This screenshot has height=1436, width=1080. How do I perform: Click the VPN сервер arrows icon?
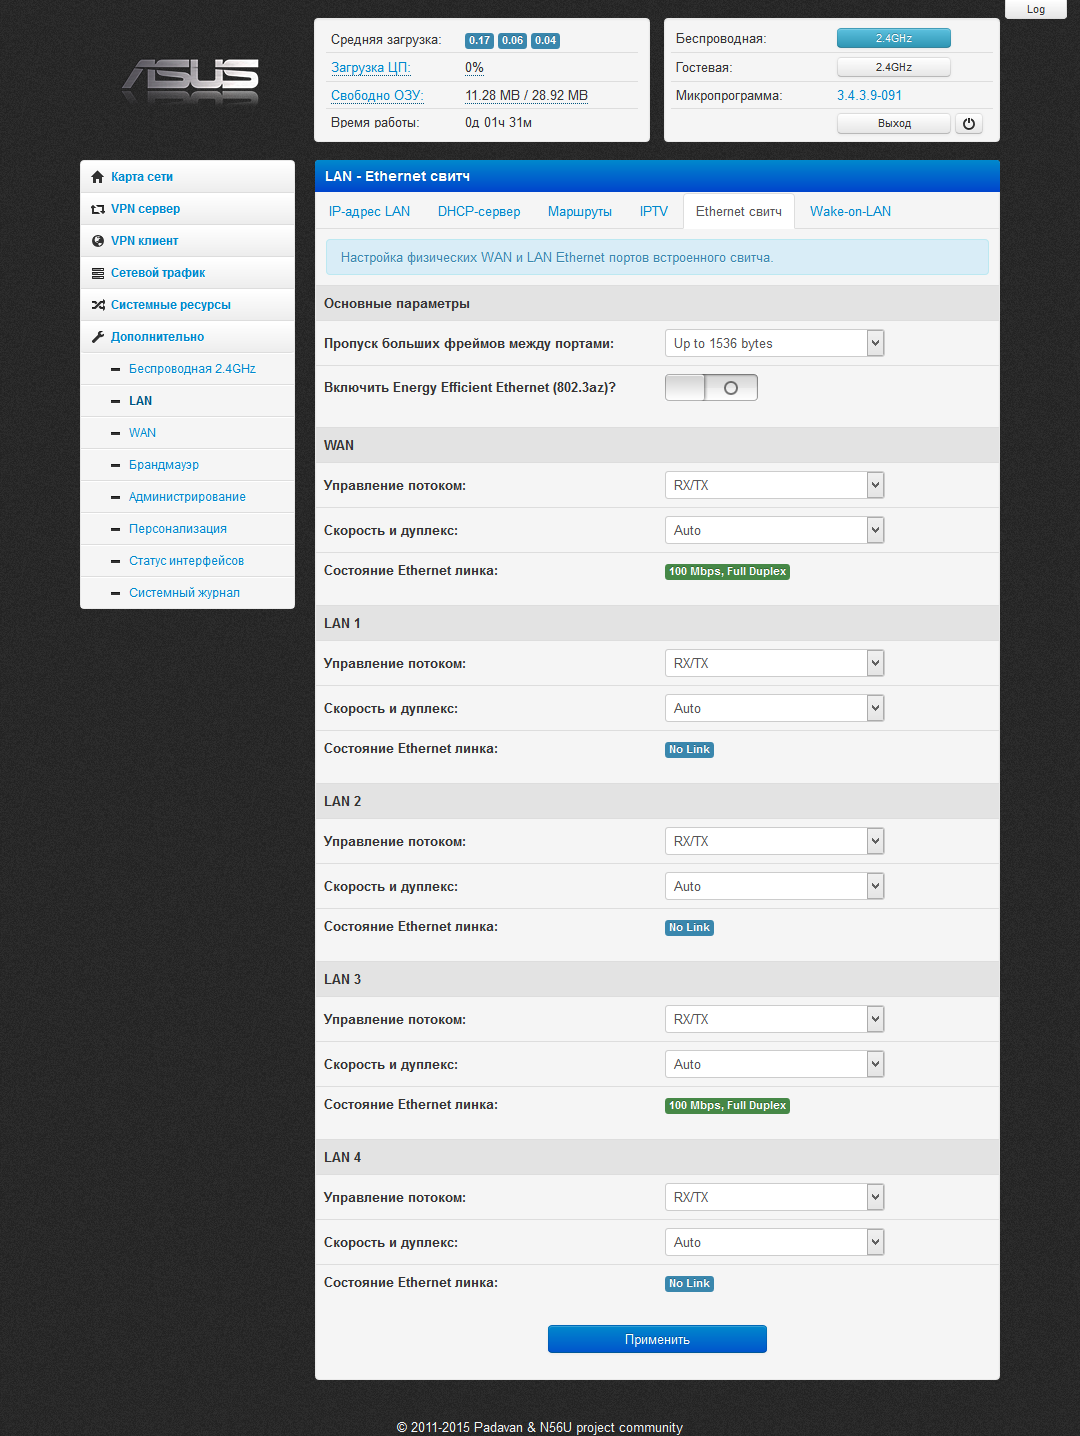[97, 209]
